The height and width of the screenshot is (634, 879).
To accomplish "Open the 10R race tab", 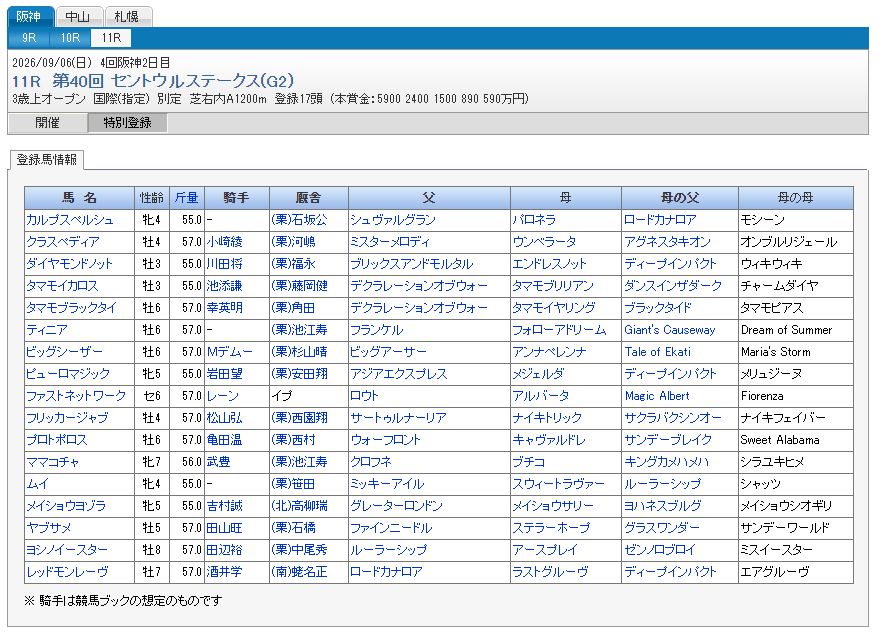I will [71, 38].
